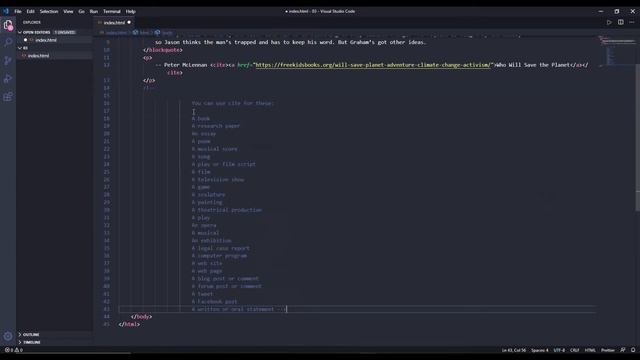Change language mode via HTML indicator
640x360 pixels.
click(590, 350)
